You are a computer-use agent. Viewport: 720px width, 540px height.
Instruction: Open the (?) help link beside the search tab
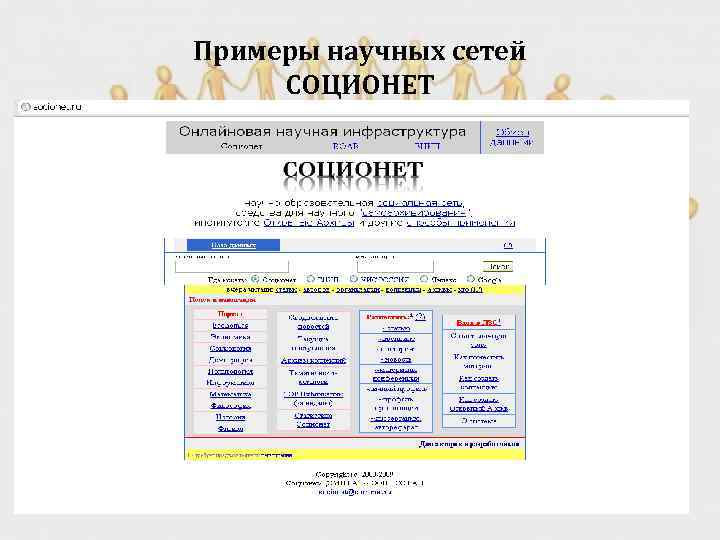click(508, 245)
